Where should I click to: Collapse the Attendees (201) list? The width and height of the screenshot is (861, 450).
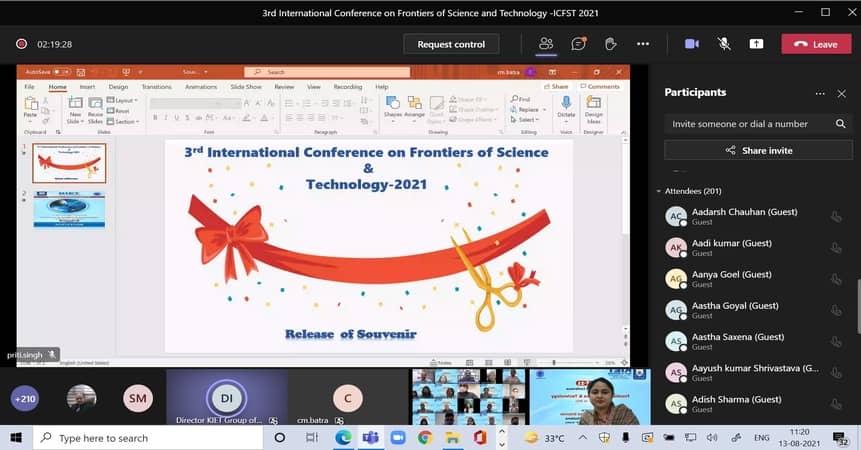click(x=659, y=191)
